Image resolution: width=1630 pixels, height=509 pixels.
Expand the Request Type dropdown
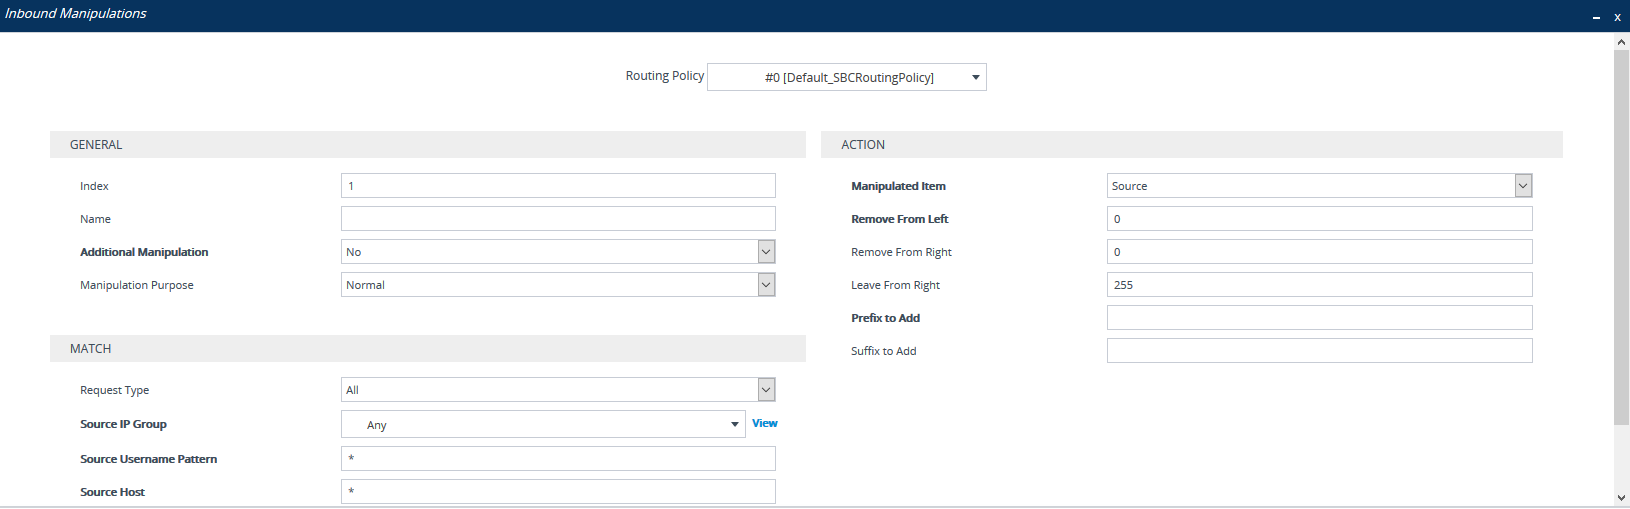[x=558, y=390]
